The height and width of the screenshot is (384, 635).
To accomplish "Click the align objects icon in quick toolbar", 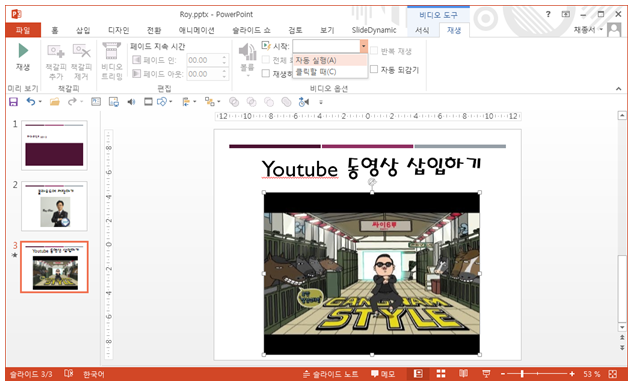I will coord(186,102).
